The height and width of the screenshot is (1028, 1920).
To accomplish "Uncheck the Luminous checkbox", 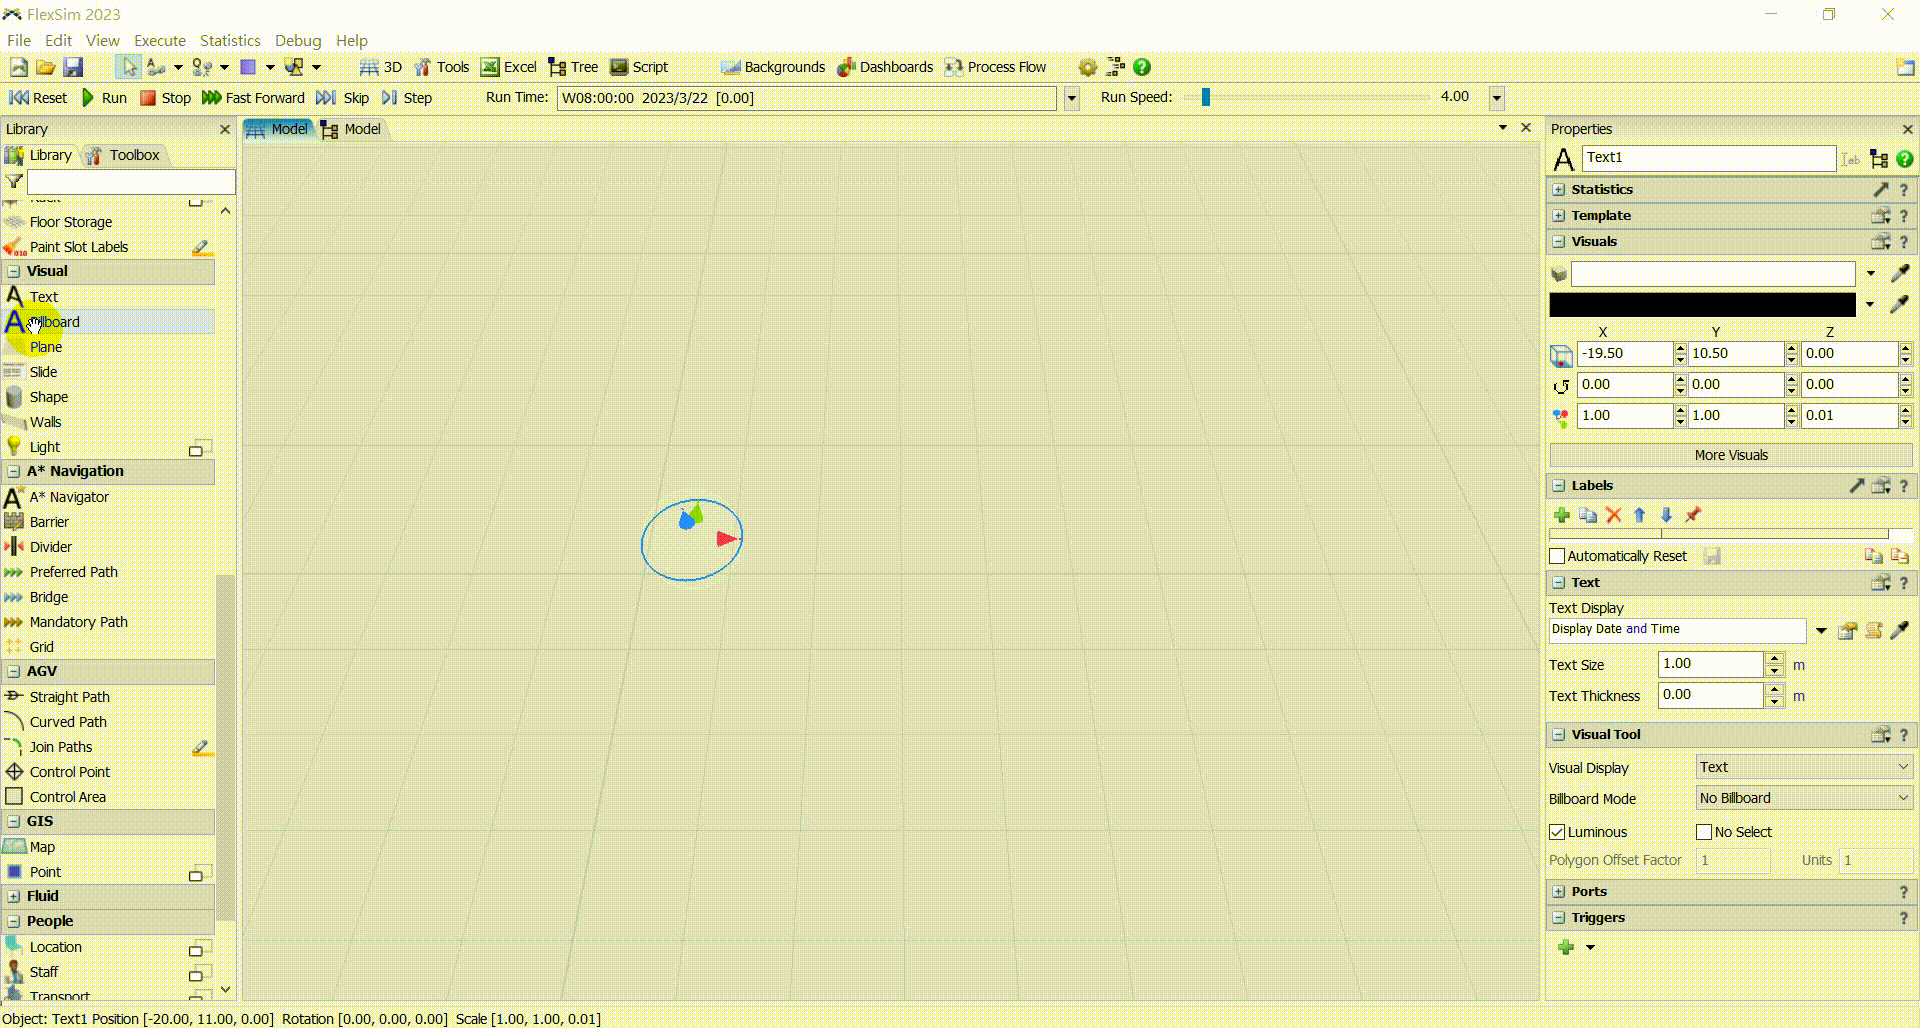I will (x=1557, y=832).
